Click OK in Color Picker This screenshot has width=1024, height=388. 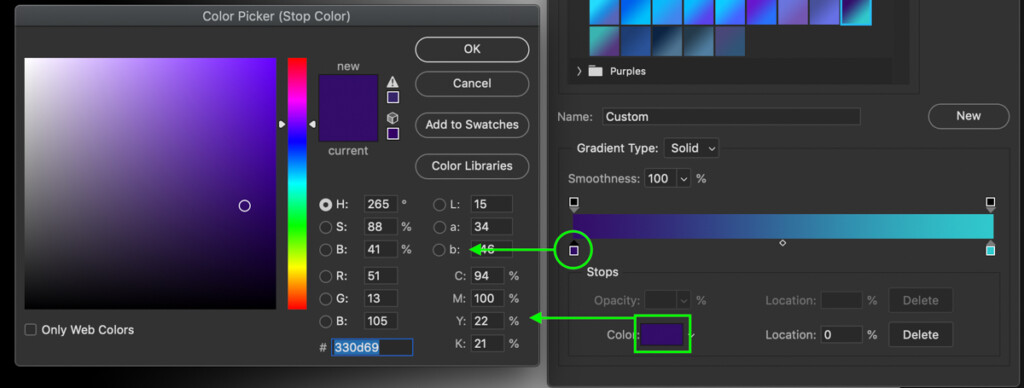click(x=472, y=49)
